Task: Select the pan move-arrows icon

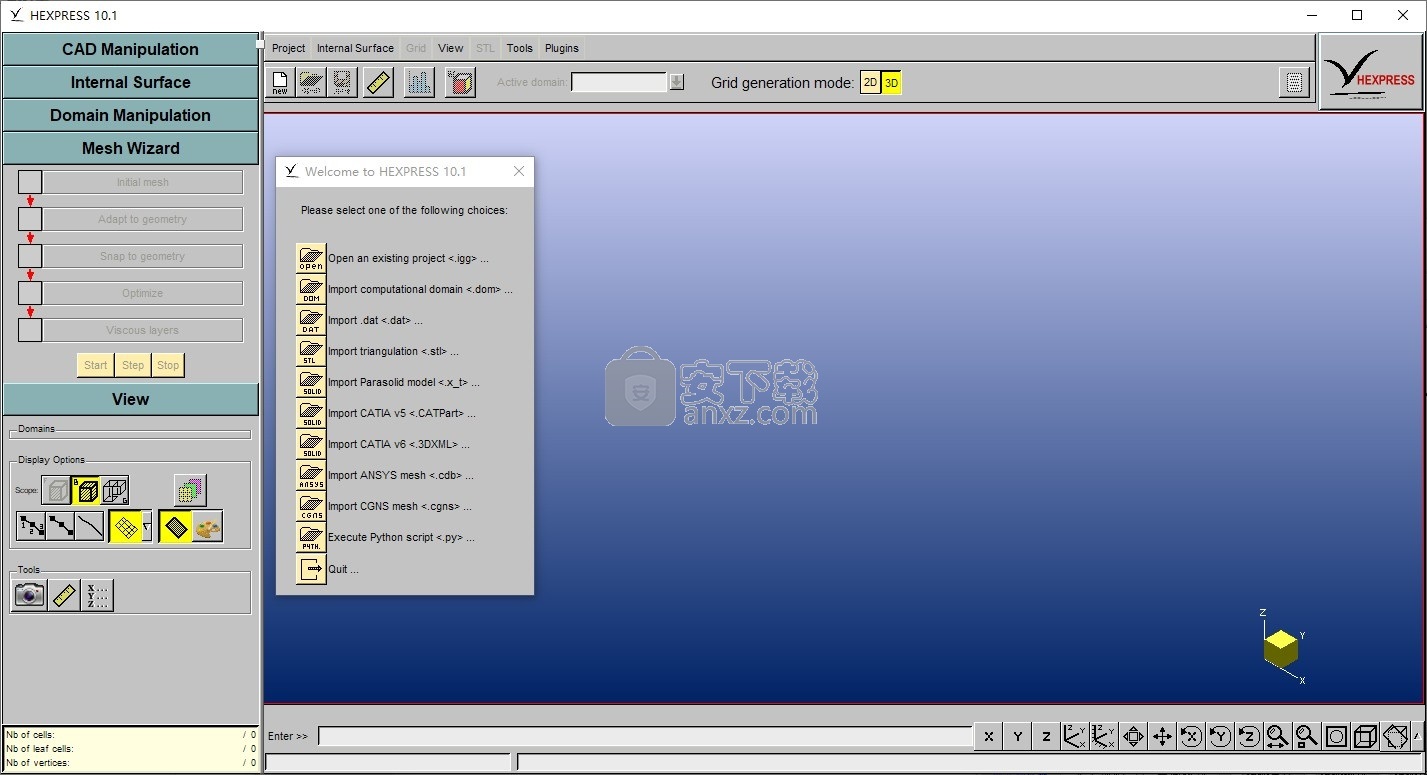Action: coord(1162,737)
